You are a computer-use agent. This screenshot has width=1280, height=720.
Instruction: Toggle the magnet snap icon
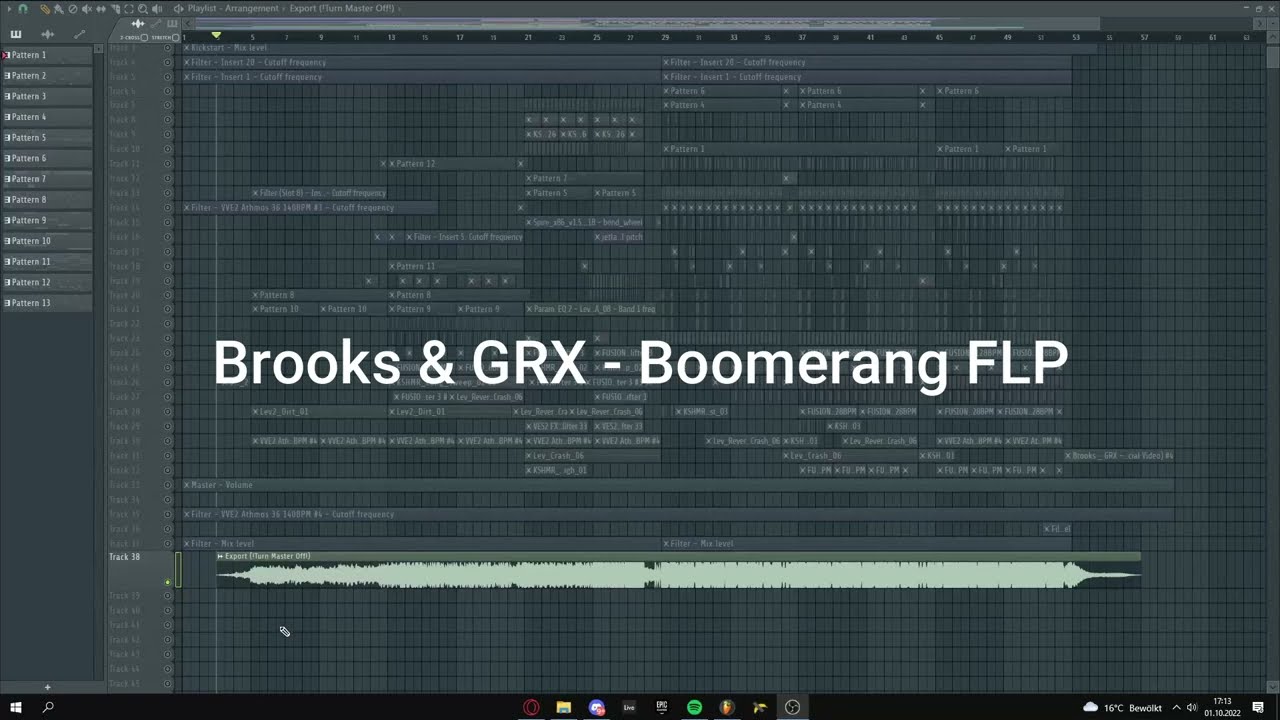[23, 9]
